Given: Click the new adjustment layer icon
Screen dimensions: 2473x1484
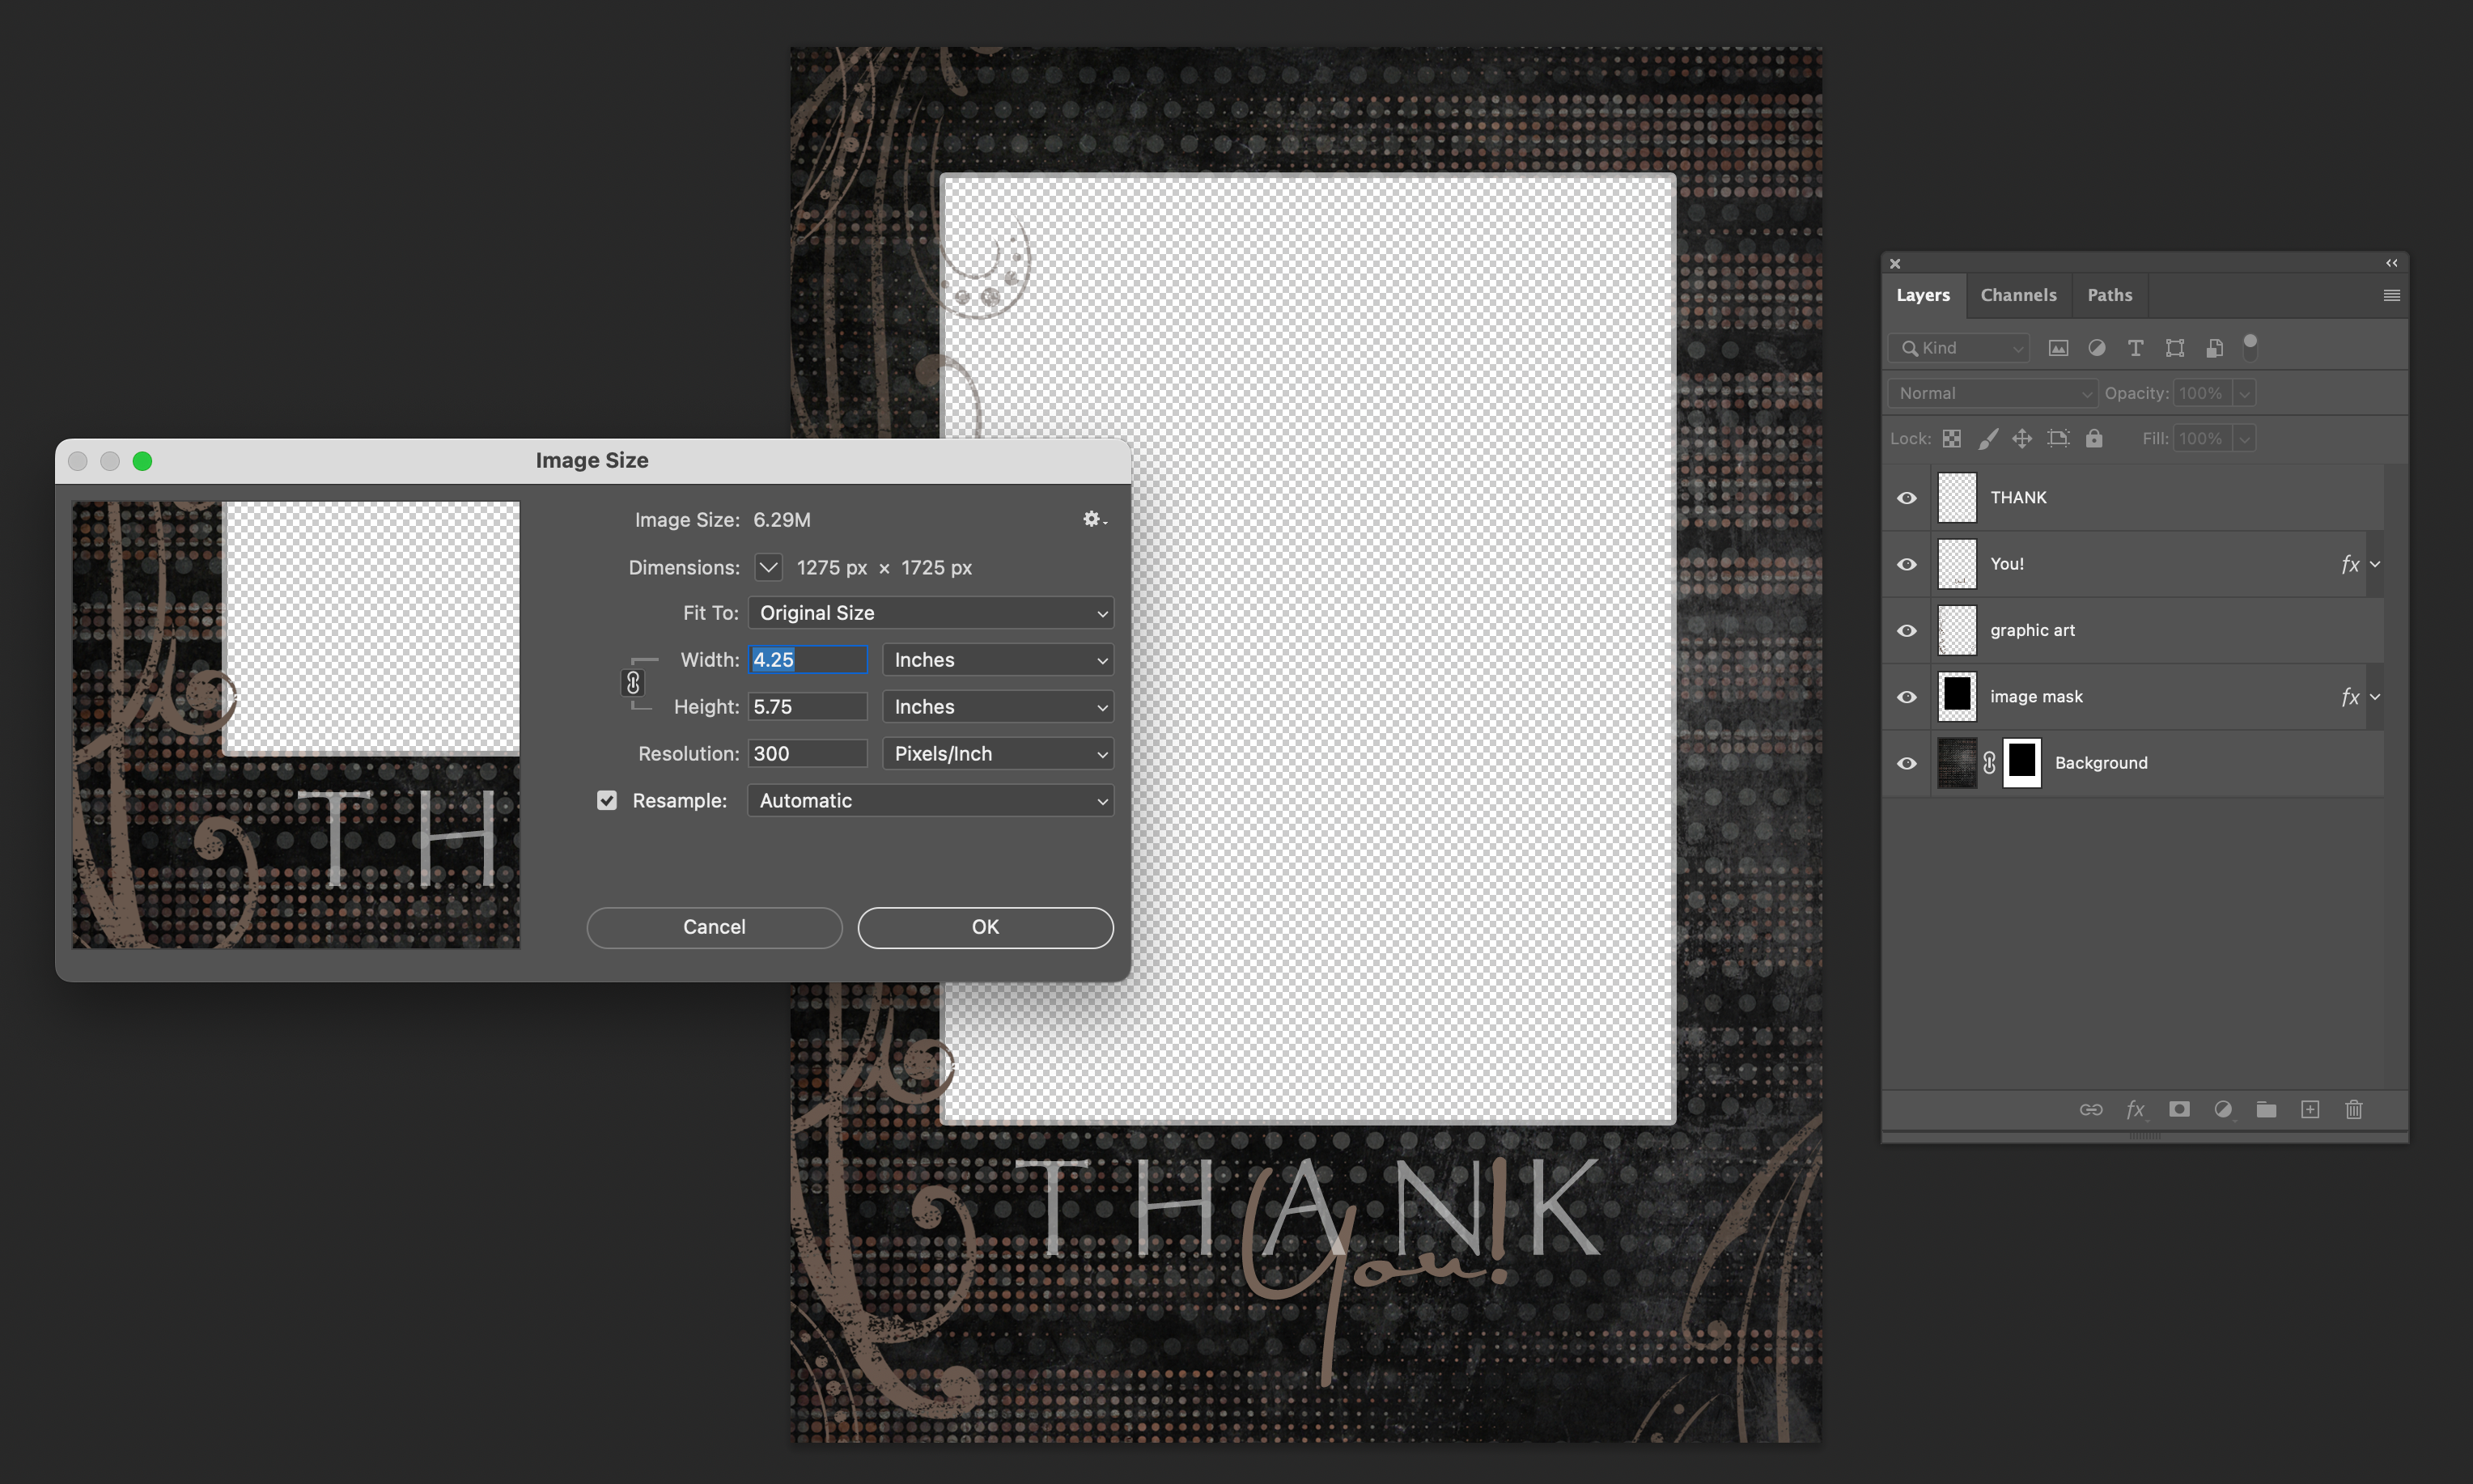Looking at the screenshot, I should click(2223, 1109).
